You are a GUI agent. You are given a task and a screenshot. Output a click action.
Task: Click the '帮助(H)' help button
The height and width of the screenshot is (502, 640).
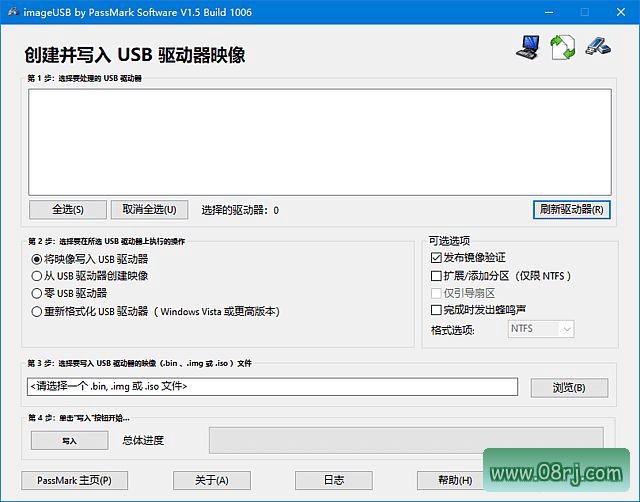click(451, 480)
